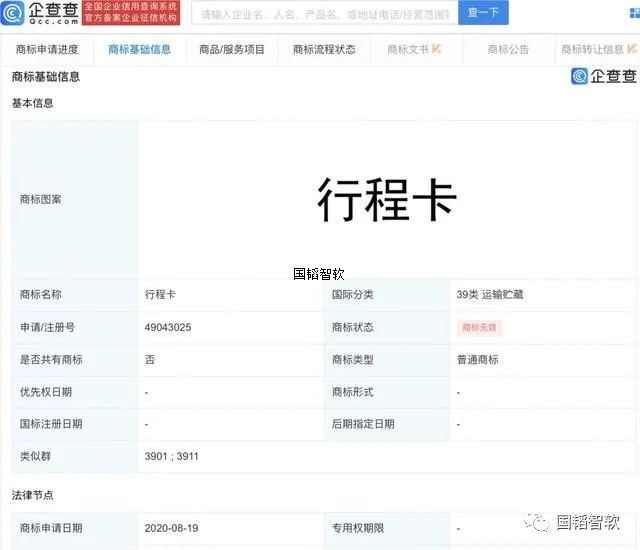640x550 pixels.
Task: Focus the company name search input field
Action: pyautogui.click(x=324, y=14)
